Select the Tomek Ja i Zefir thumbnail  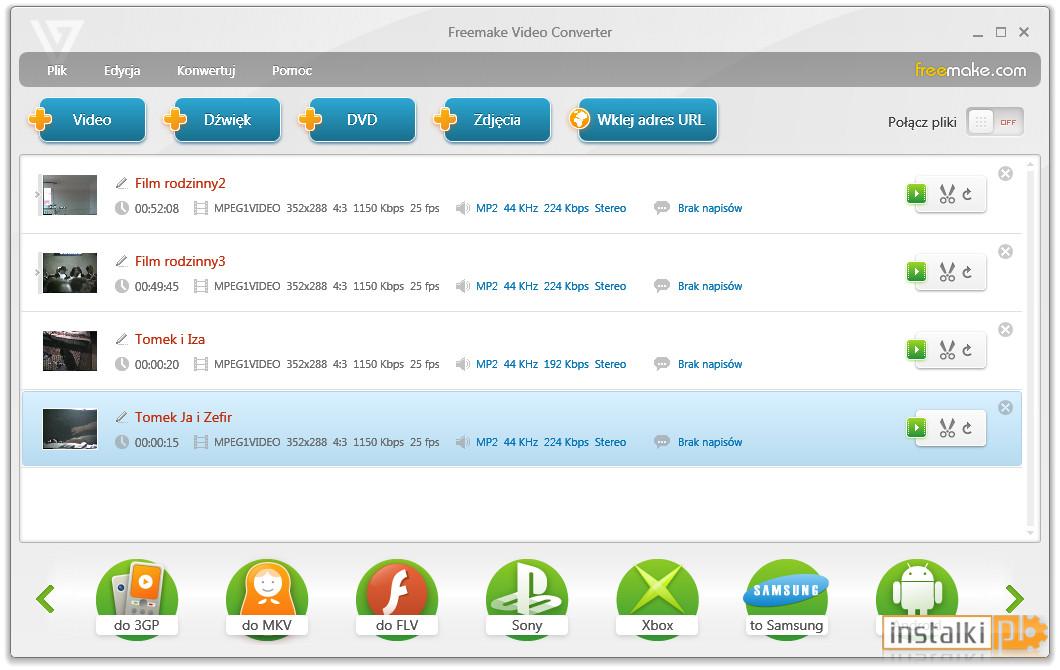coord(70,428)
